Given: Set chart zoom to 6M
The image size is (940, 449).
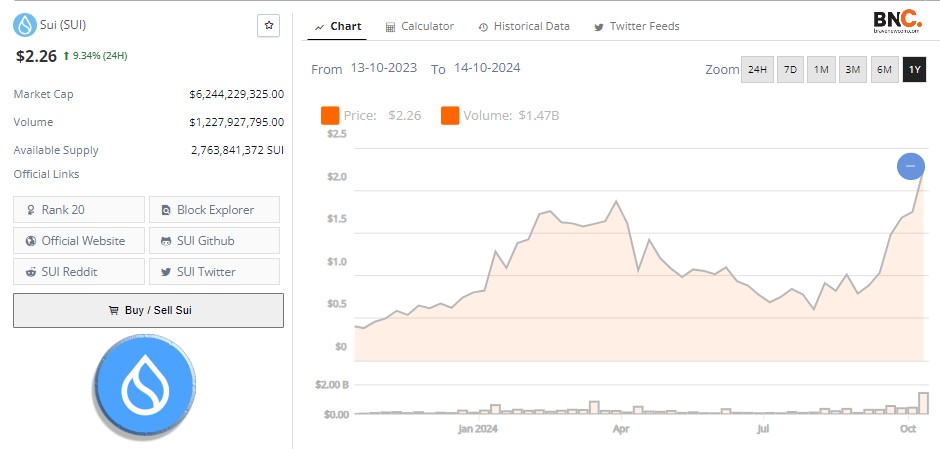Looking at the screenshot, I should pos(884,70).
